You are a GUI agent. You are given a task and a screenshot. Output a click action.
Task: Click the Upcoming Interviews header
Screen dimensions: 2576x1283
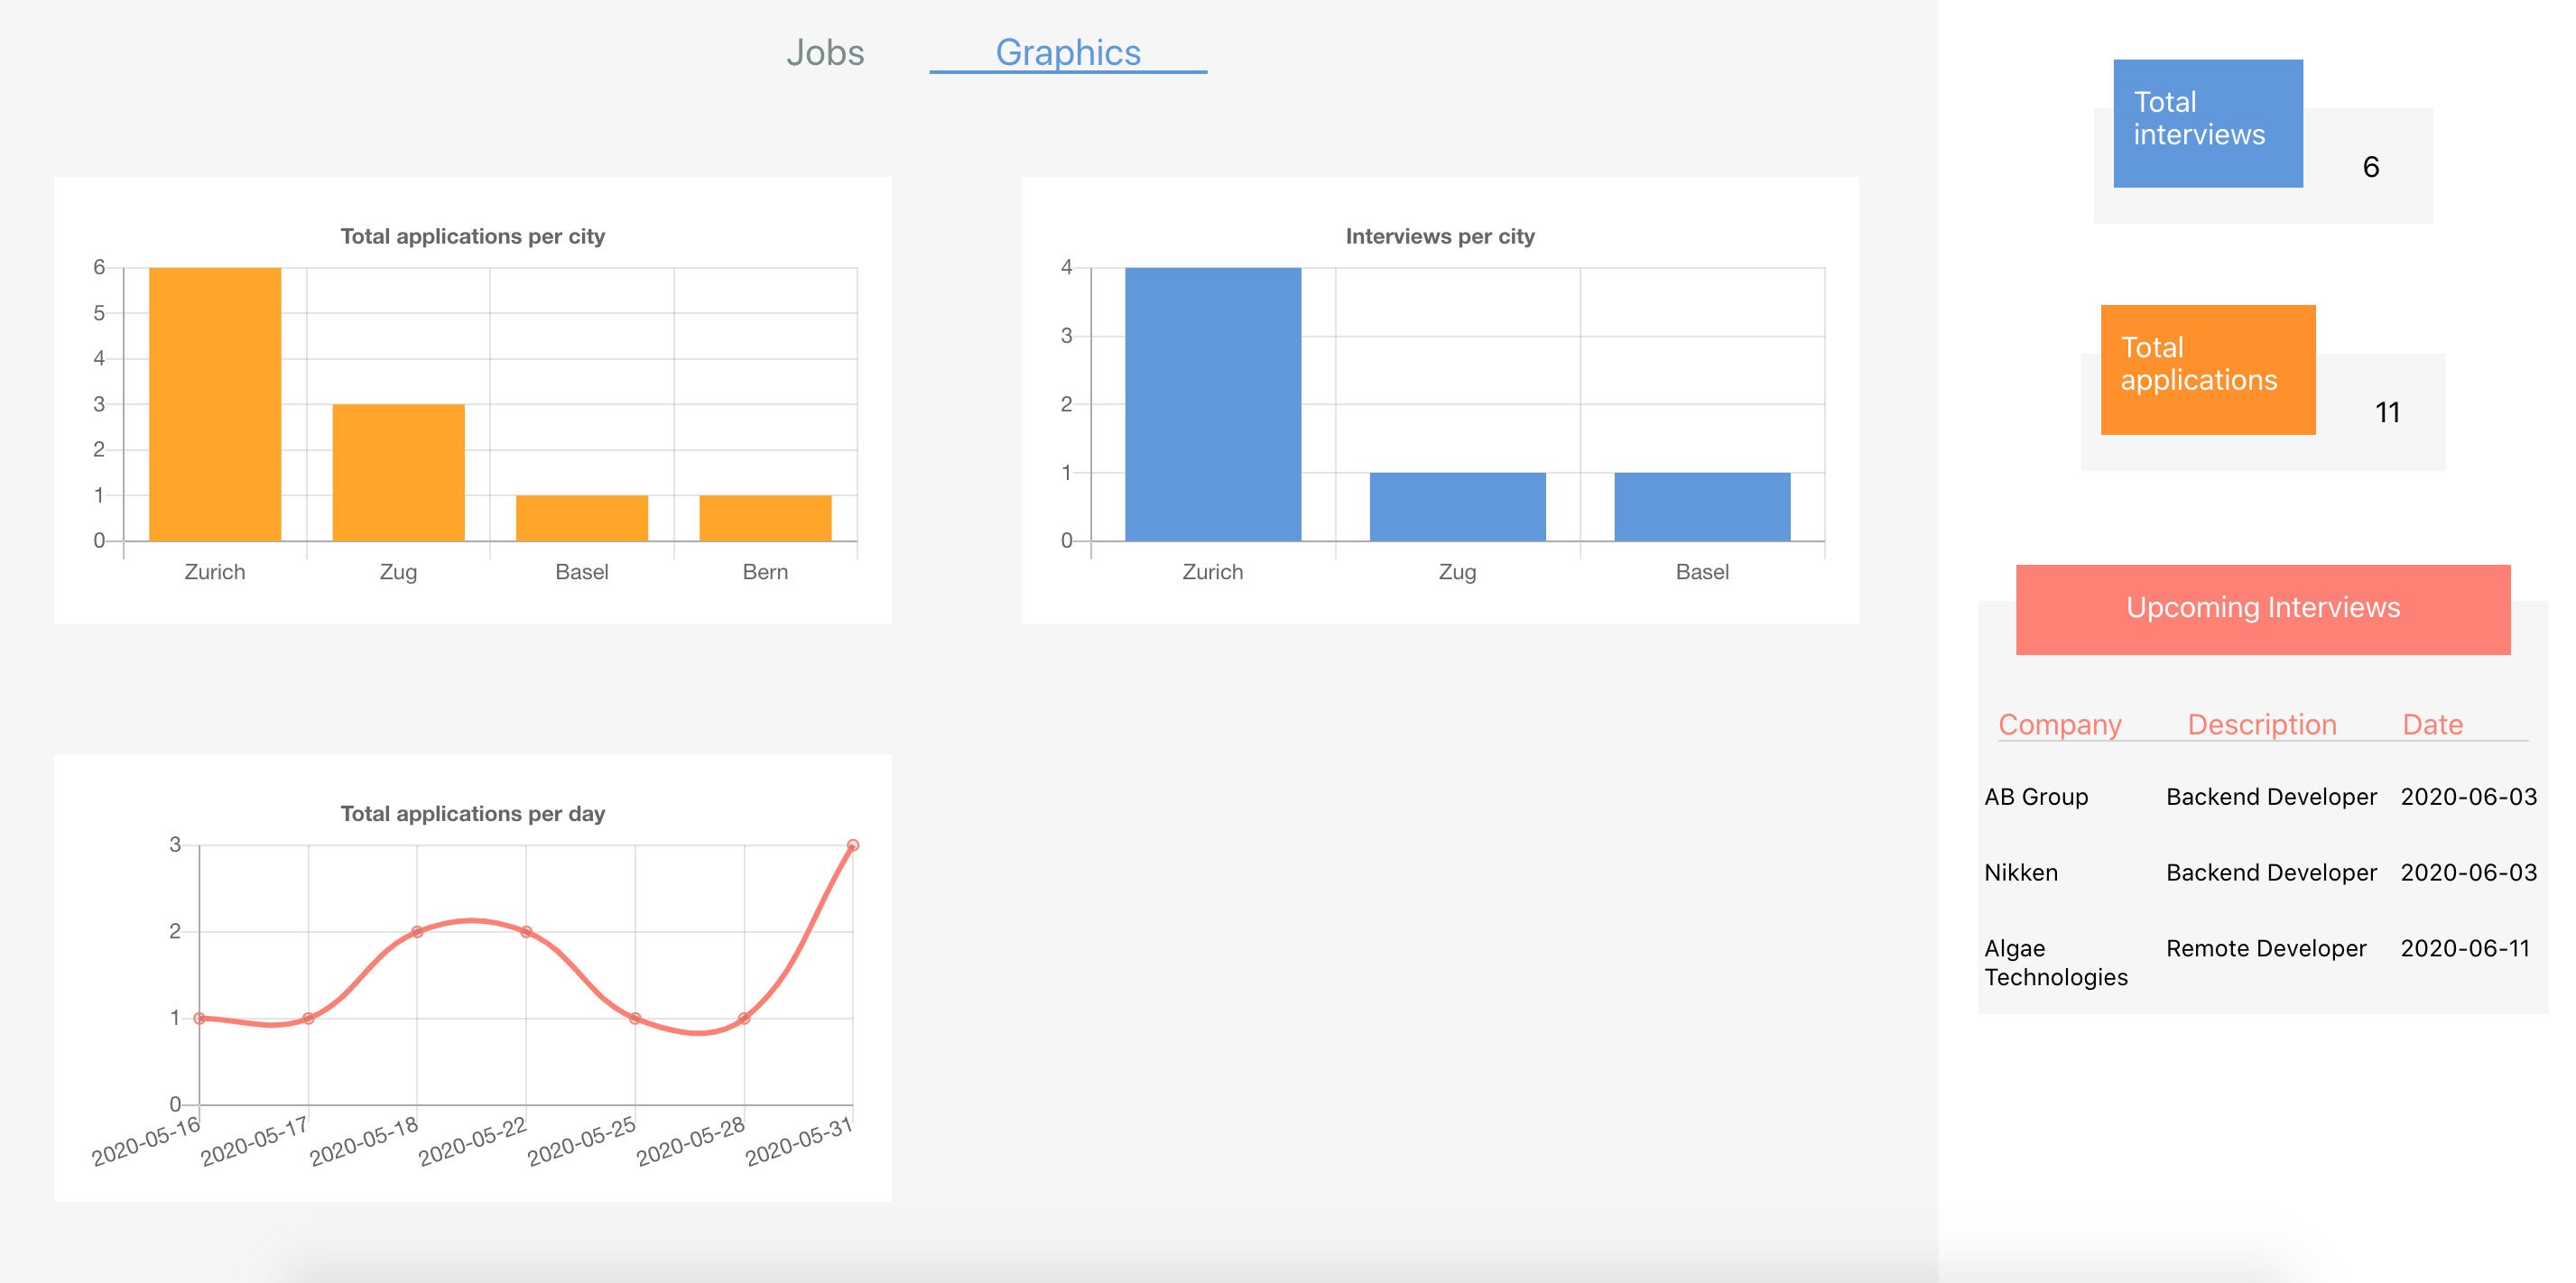tap(2262, 609)
